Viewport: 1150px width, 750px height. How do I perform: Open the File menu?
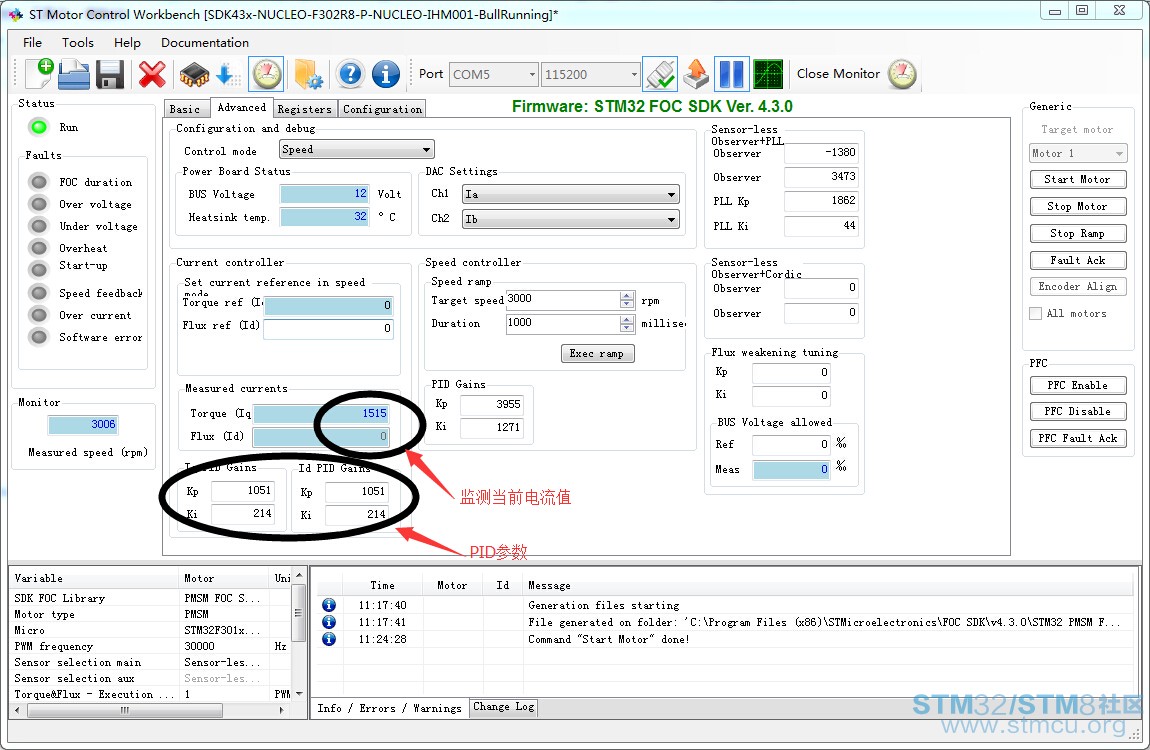[32, 43]
